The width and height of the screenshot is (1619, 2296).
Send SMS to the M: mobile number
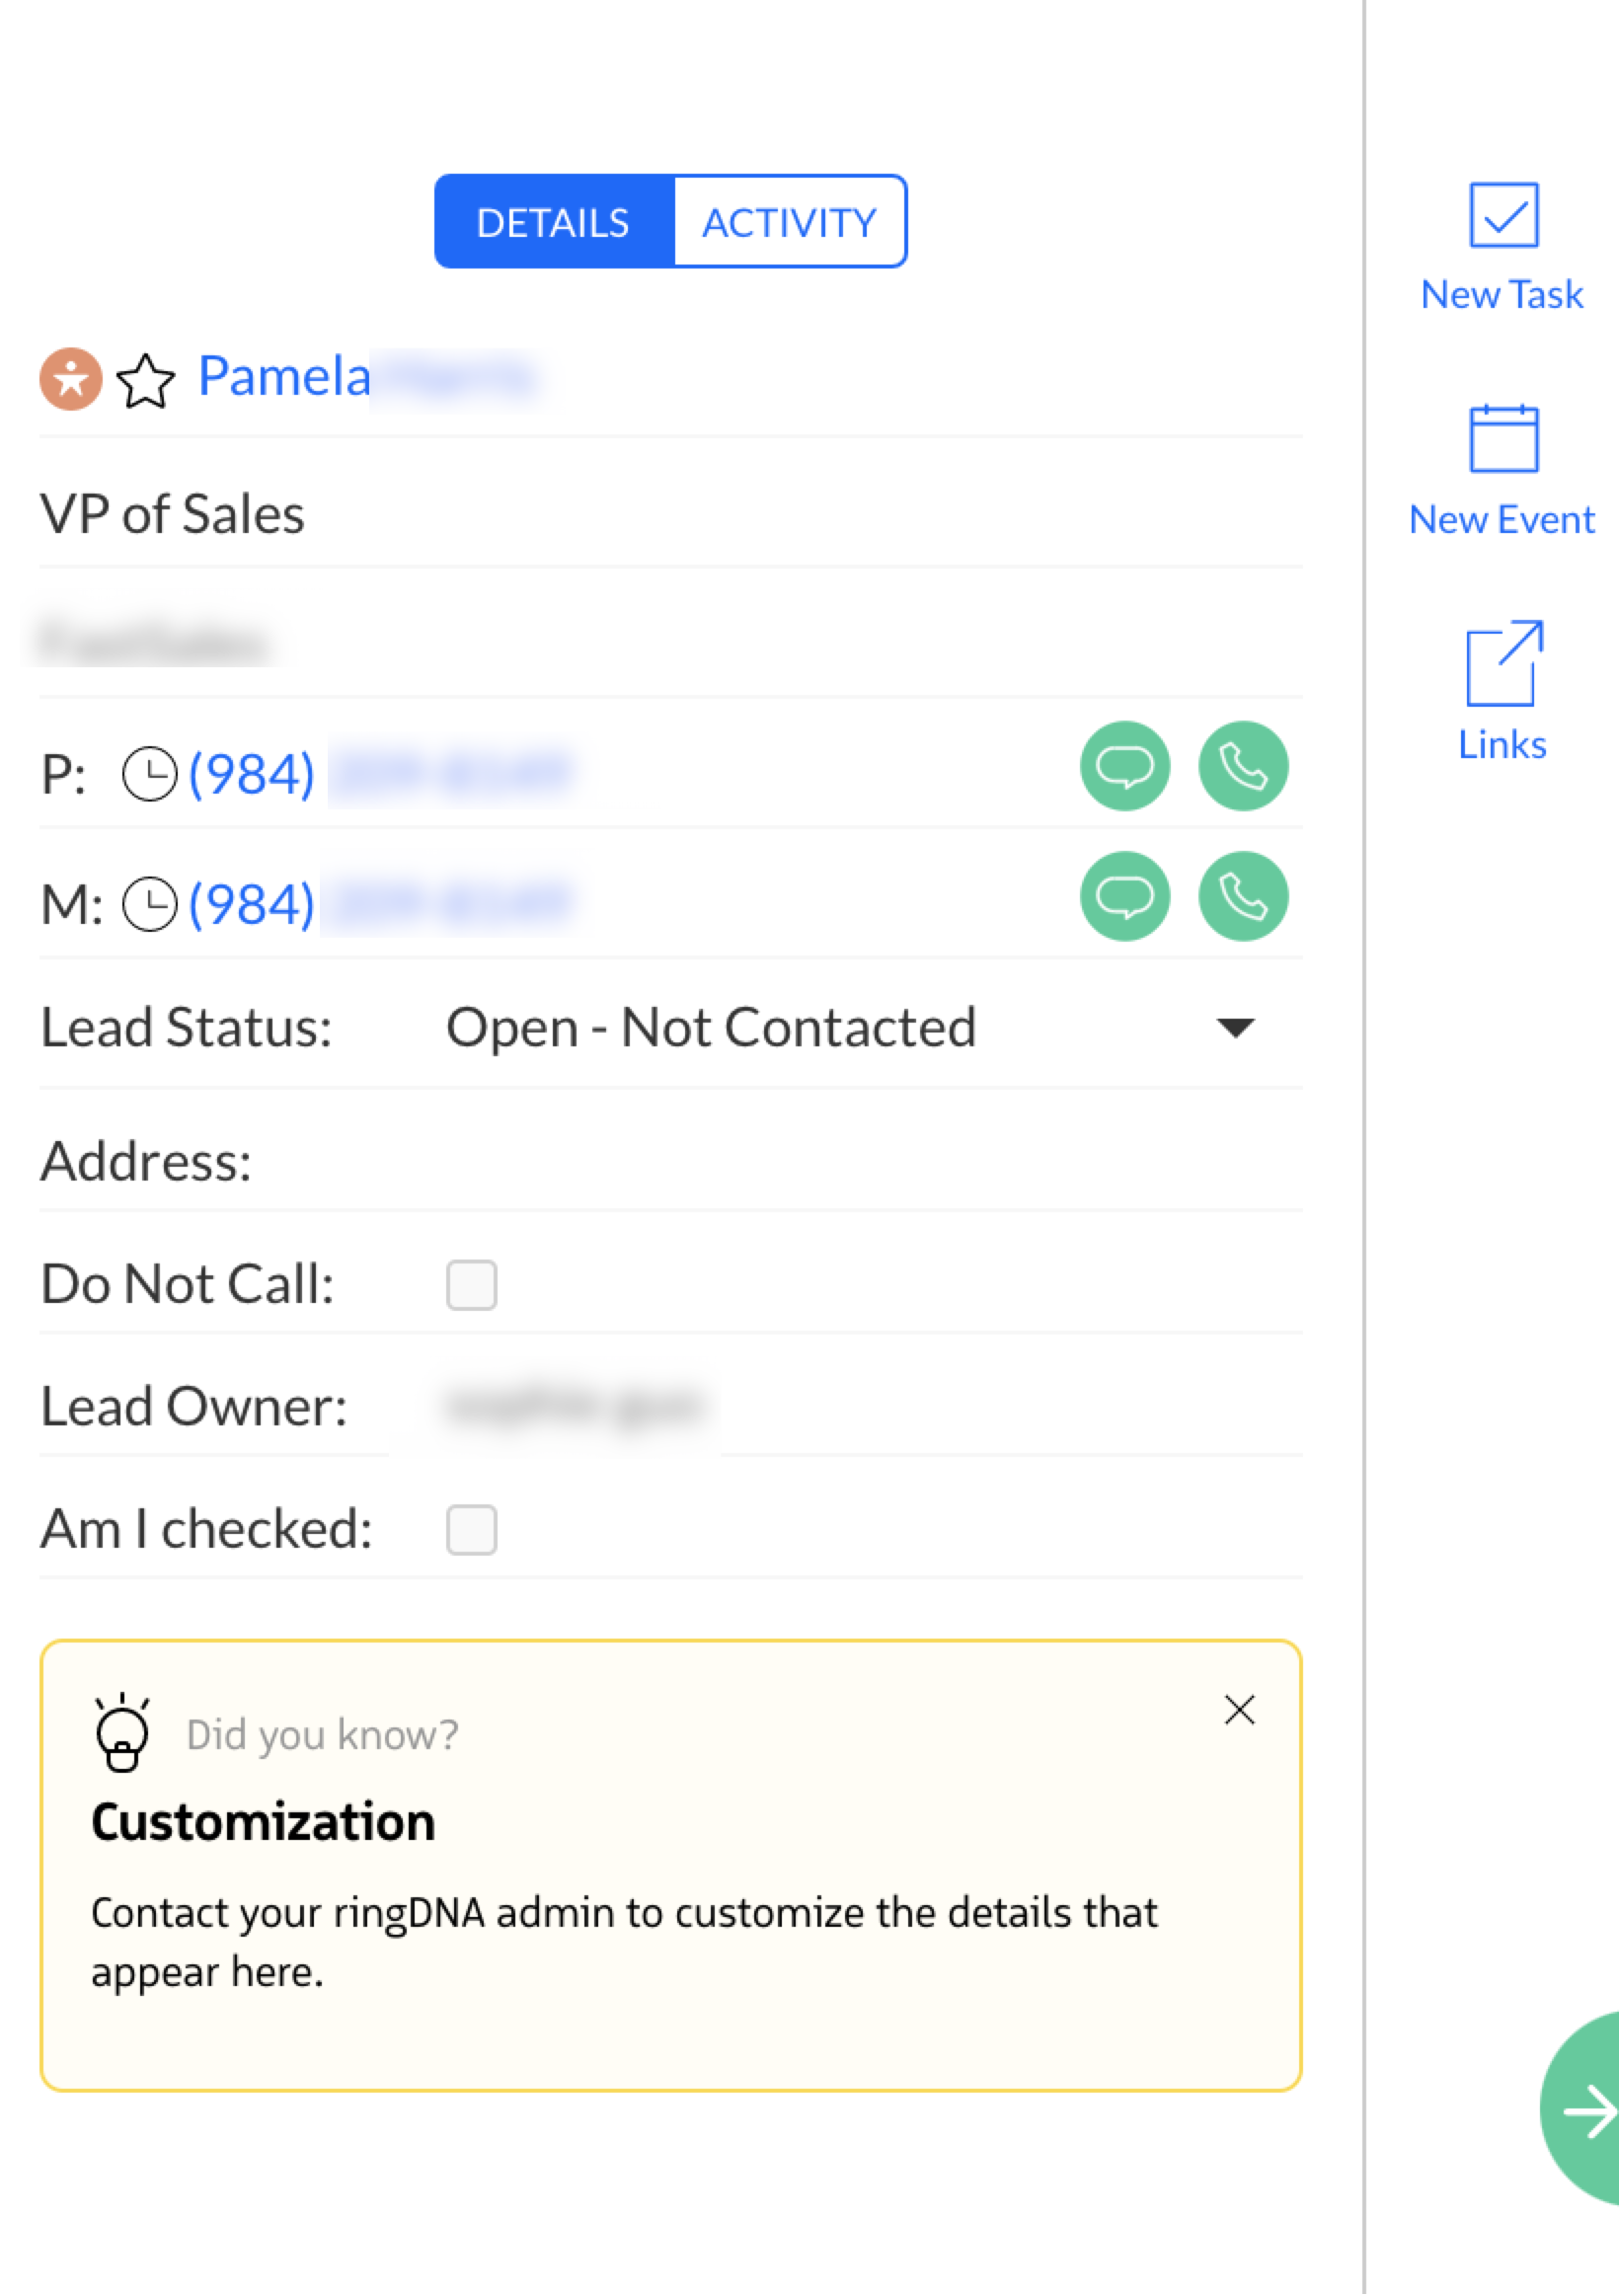tap(1125, 897)
